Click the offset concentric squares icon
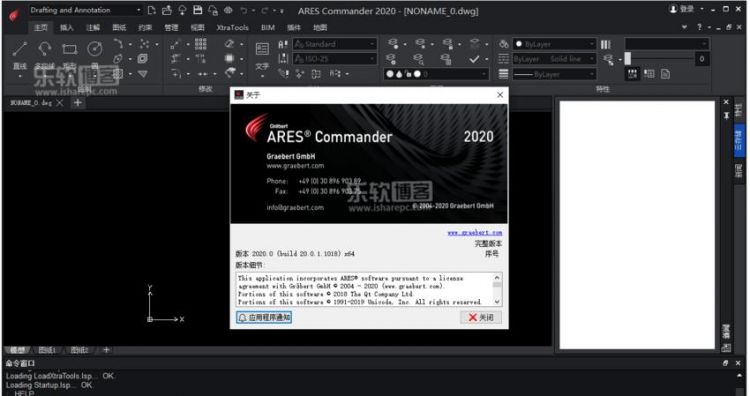Viewport: 750px width, 396px height. (143, 59)
